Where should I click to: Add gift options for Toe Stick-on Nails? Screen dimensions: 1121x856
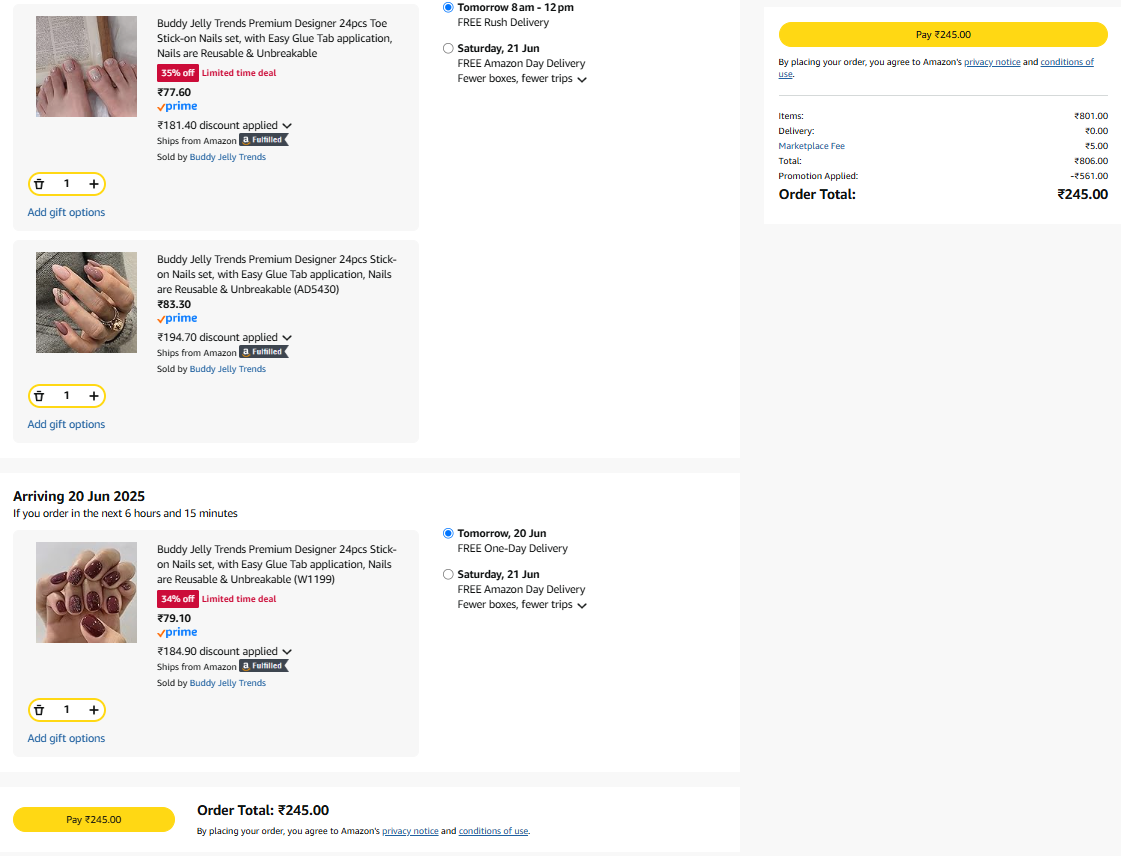click(66, 212)
